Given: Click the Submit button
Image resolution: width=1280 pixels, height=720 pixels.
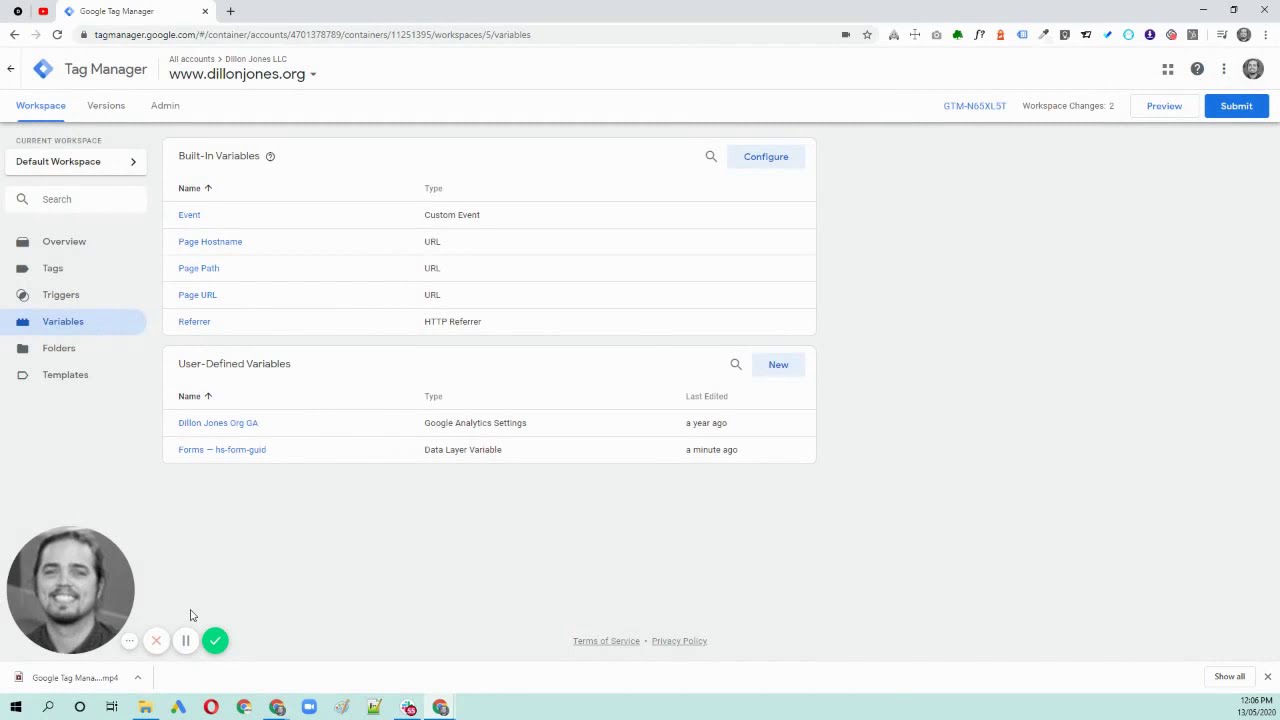Looking at the screenshot, I should pos(1236,106).
